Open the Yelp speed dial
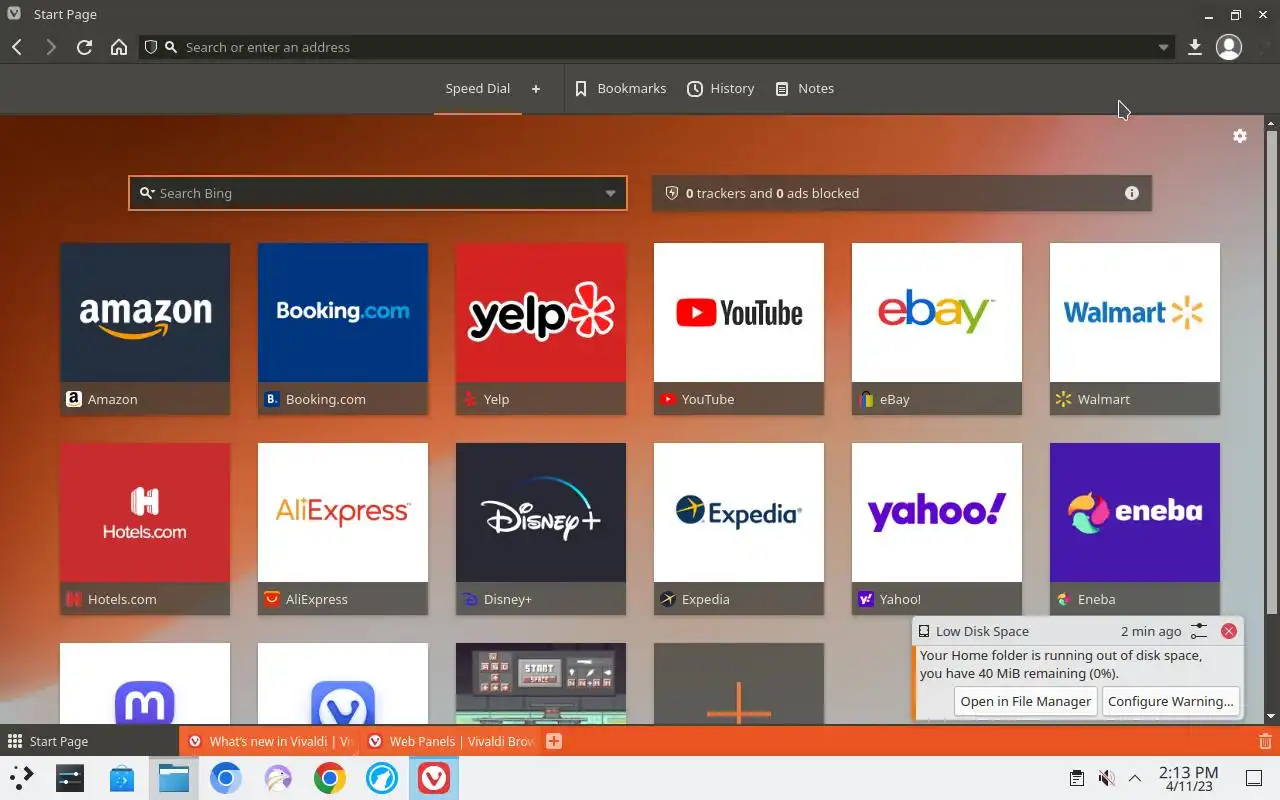The width and height of the screenshot is (1280, 800). coord(541,329)
